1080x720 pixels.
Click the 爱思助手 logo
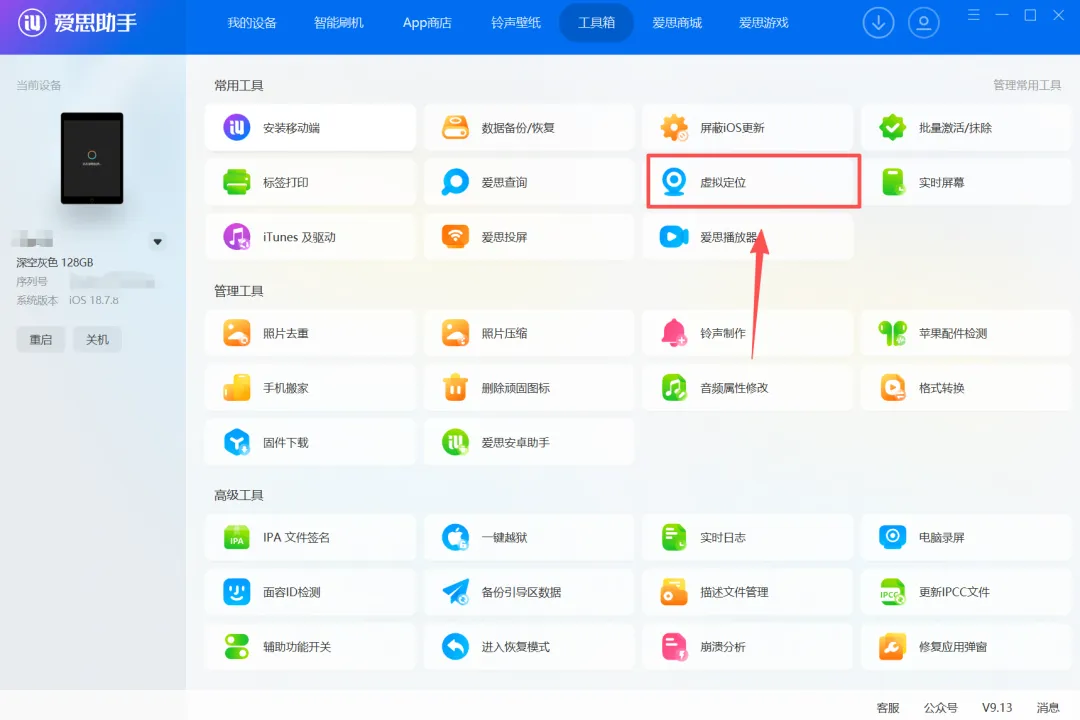point(77,23)
